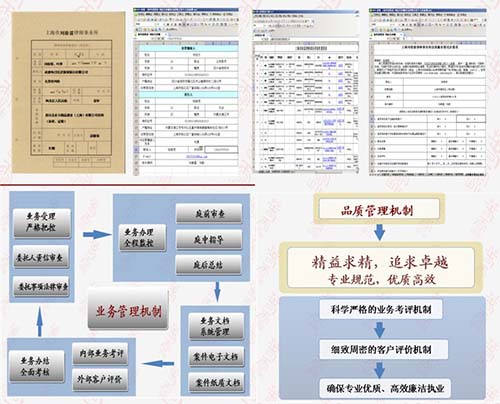Viewport: 500px width, 404px height.
Task: Click the up arrow above 业务办结 panel
Action: coord(40,322)
